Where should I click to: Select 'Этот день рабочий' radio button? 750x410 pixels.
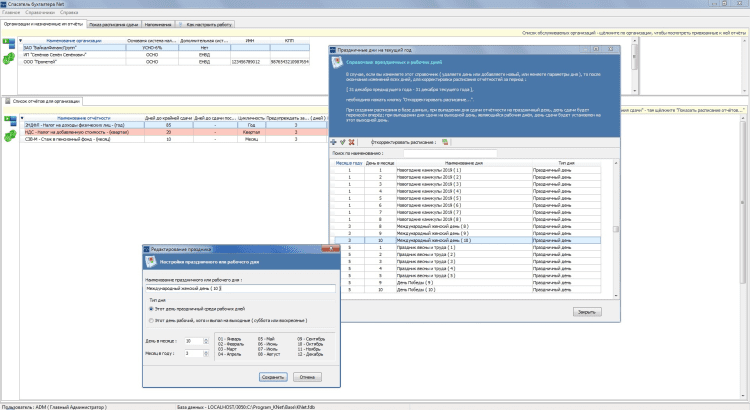click(x=151, y=322)
